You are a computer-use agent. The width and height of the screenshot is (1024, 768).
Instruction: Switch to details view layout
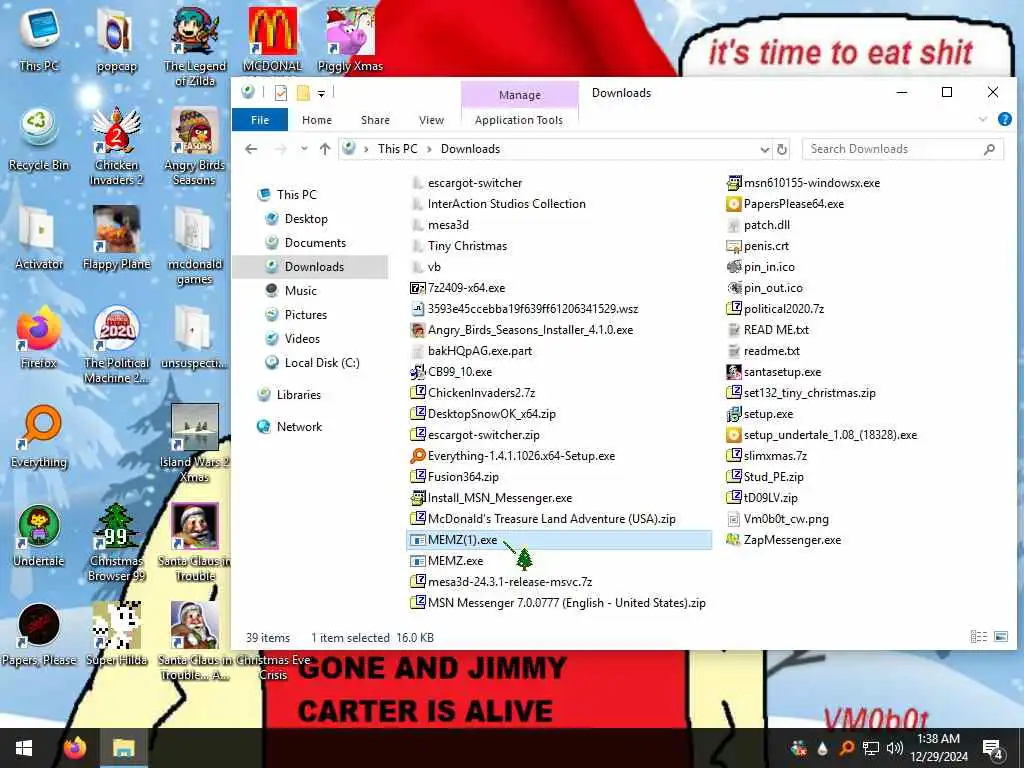tap(978, 636)
